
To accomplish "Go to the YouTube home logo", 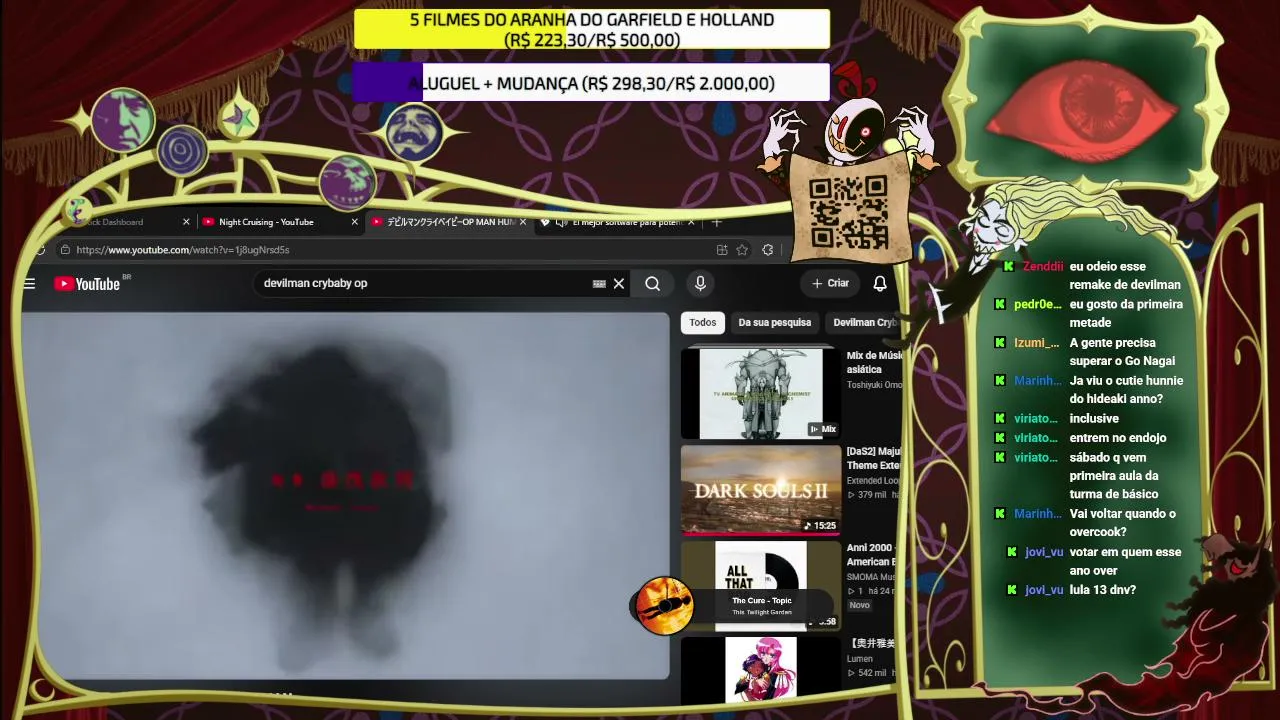I will 88,284.
